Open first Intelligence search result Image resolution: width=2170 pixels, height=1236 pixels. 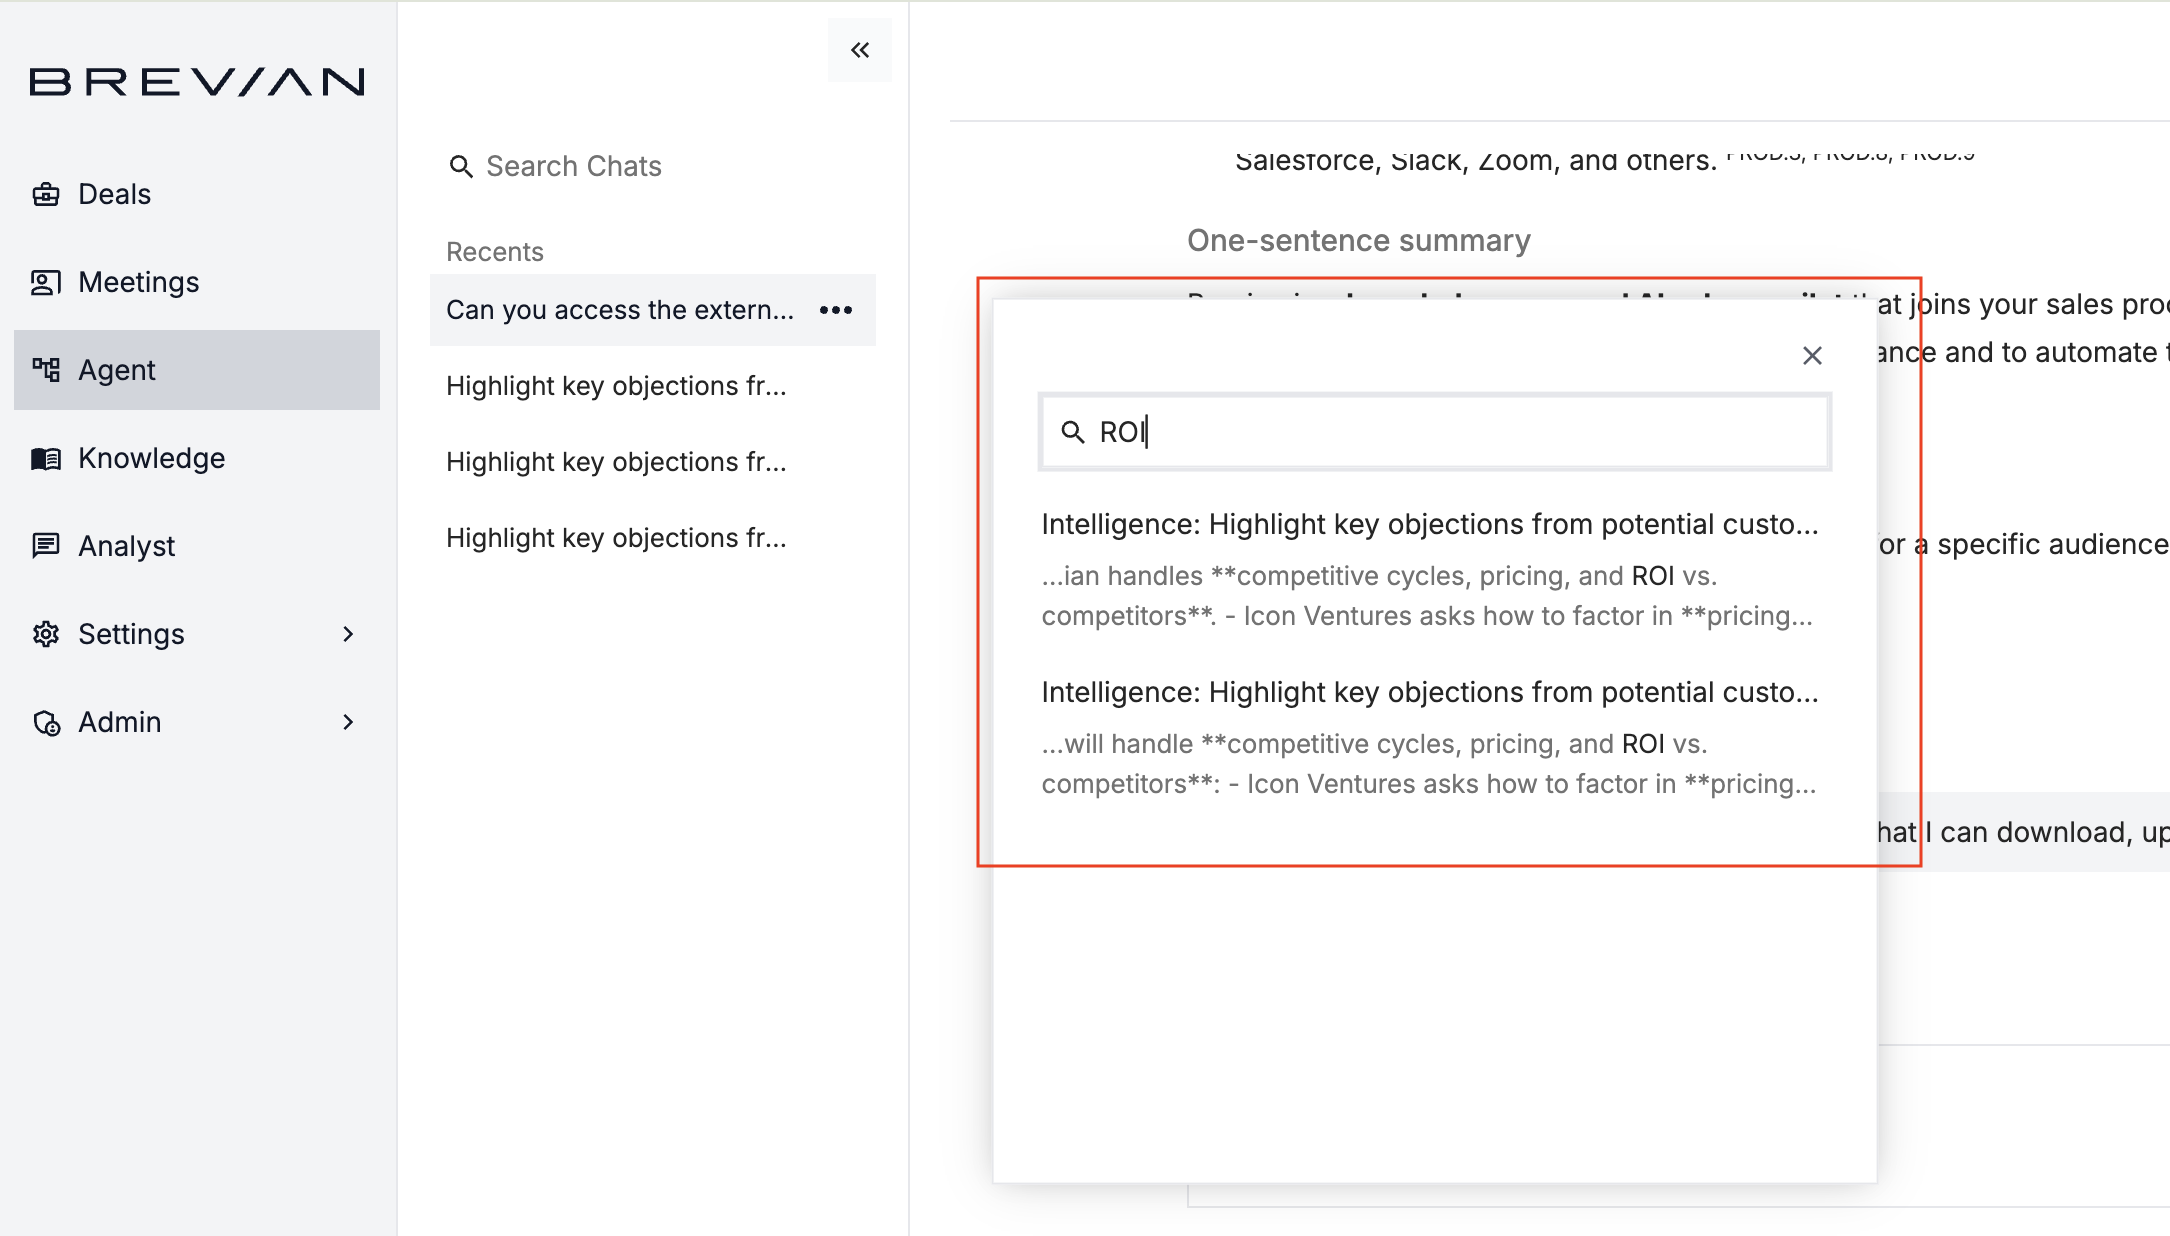click(1430, 524)
